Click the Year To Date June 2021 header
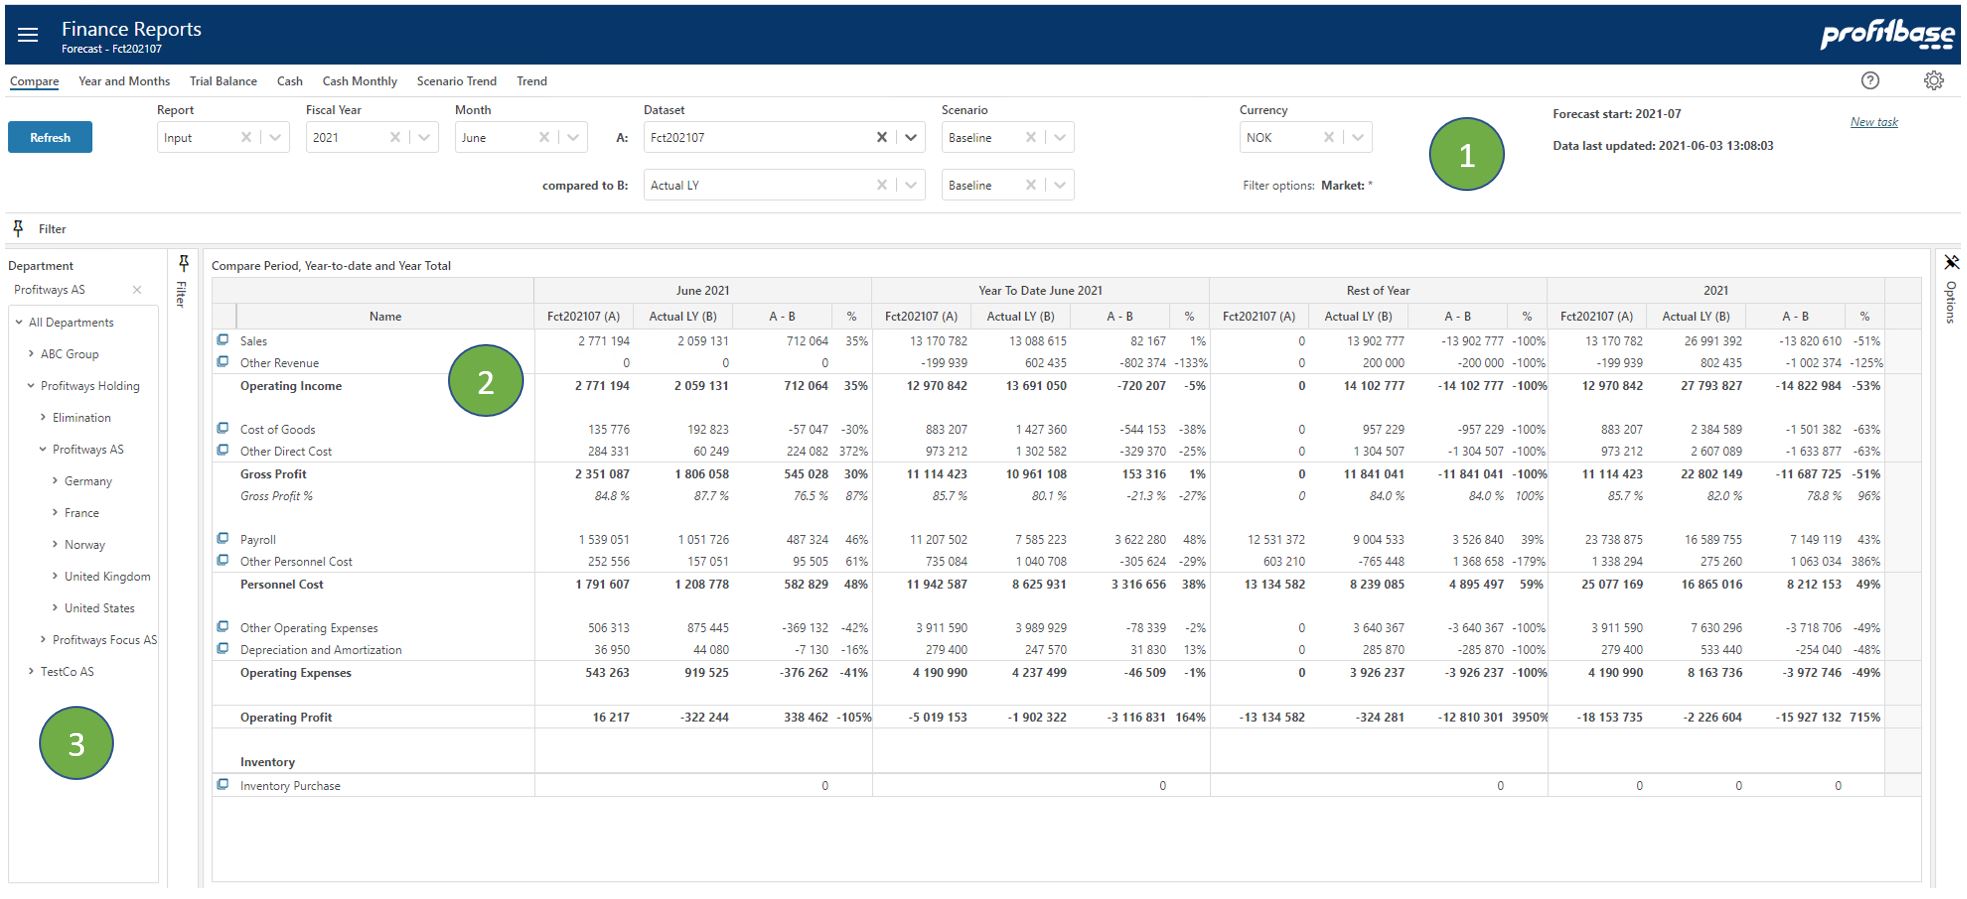Image resolution: width=1967 pixels, height=899 pixels. [1040, 290]
